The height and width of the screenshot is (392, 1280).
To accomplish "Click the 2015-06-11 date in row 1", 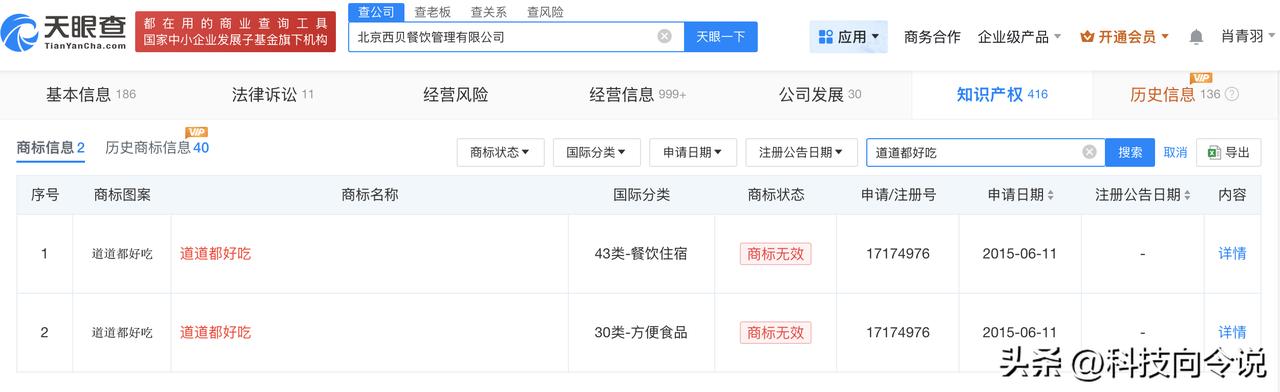I will (1019, 254).
